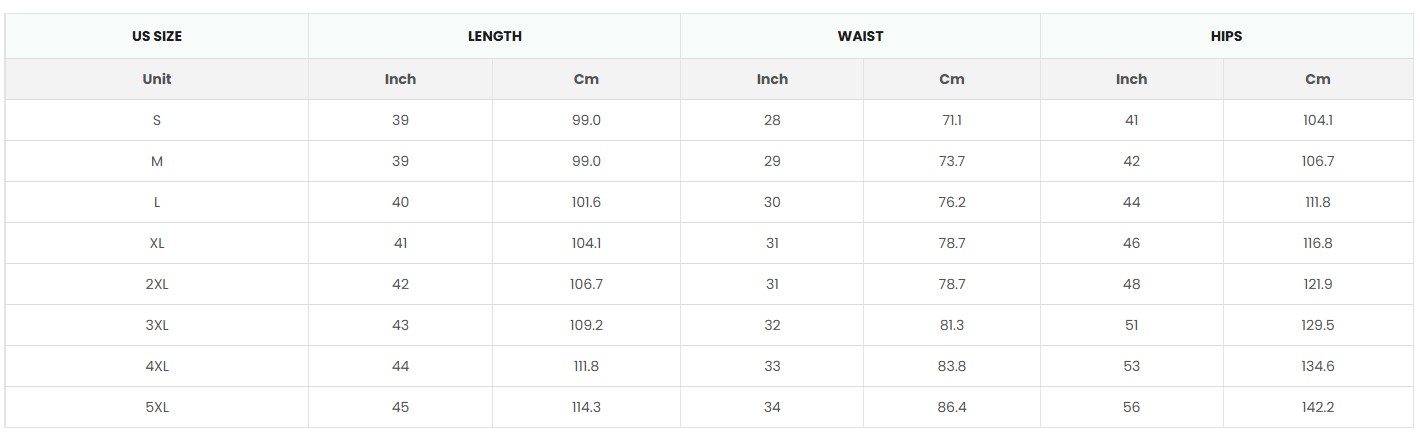Screen dimensions: 1420x436
Task: Click the Unit subheader cell
Action: pyautogui.click(x=157, y=79)
